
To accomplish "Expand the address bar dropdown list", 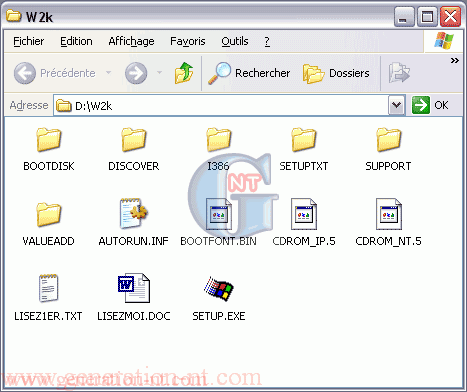I will (397, 105).
